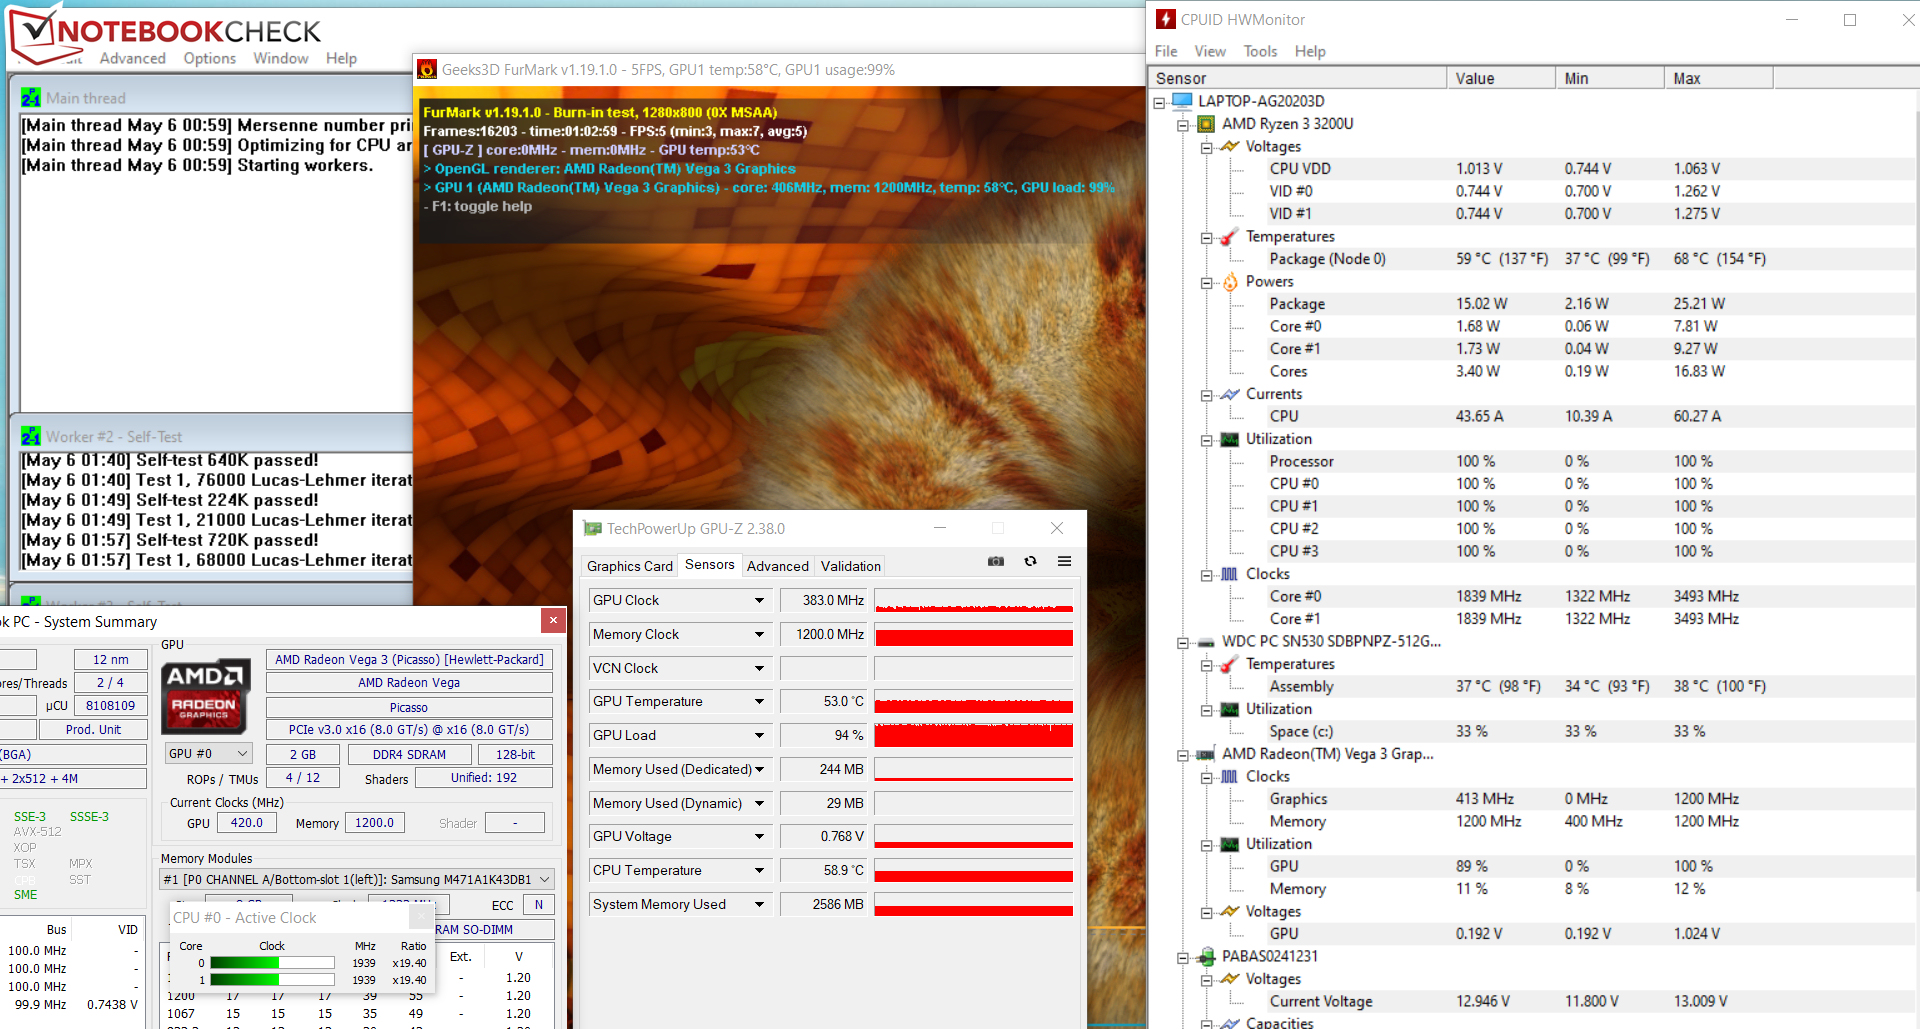Open the Window menu in Prime95
1920x1029 pixels.
click(281, 58)
